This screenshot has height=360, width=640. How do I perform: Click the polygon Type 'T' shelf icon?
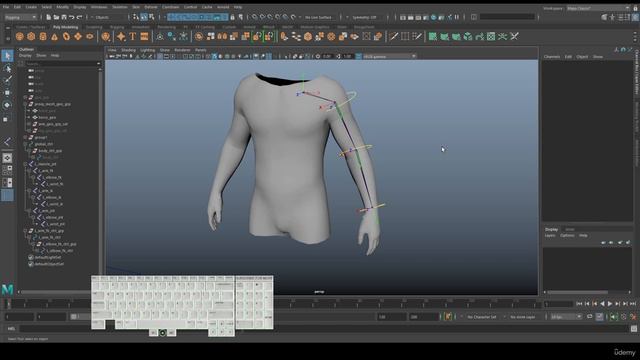pyautogui.click(x=133, y=37)
